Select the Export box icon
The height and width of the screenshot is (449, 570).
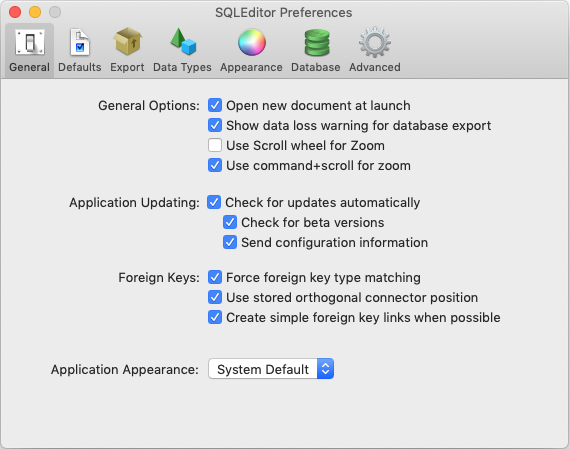127,41
